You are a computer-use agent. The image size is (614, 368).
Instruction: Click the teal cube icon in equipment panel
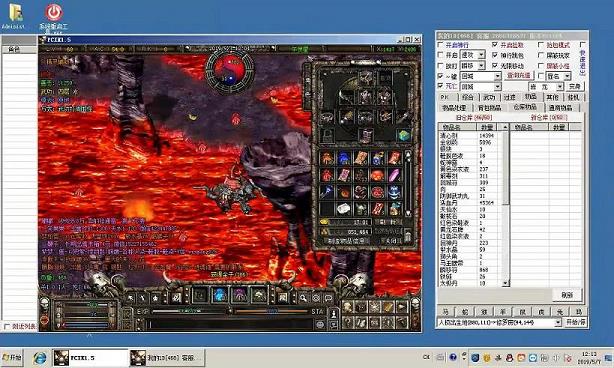click(403, 136)
